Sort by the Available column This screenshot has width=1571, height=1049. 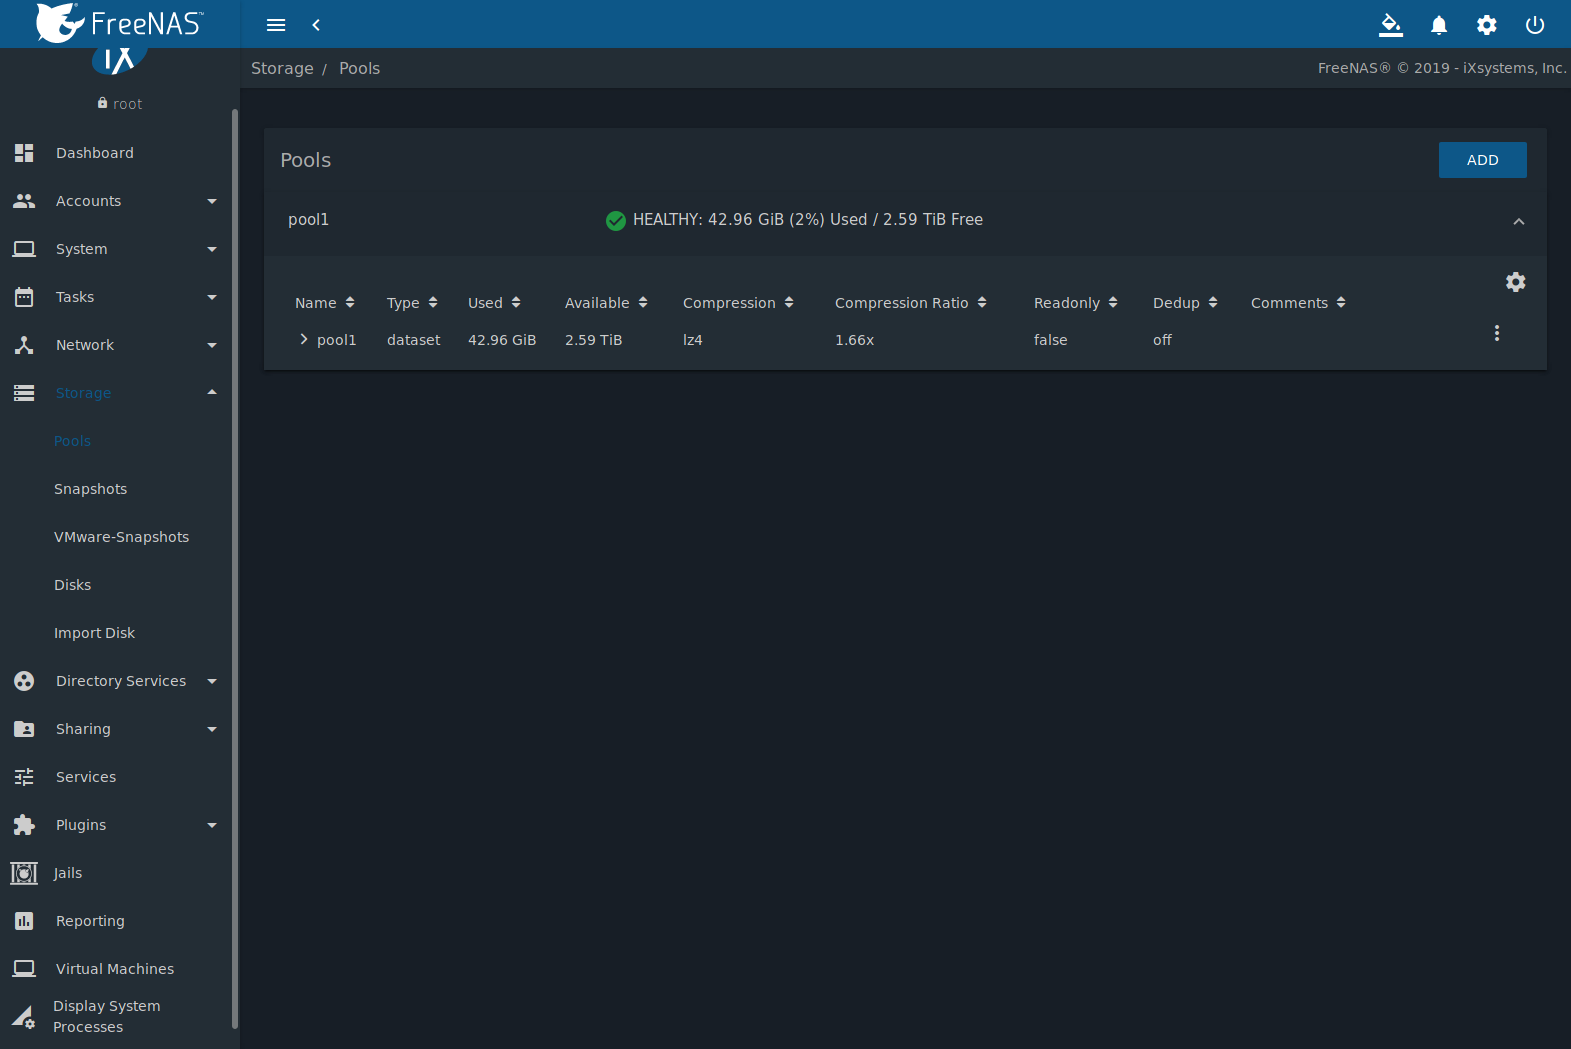coord(606,303)
